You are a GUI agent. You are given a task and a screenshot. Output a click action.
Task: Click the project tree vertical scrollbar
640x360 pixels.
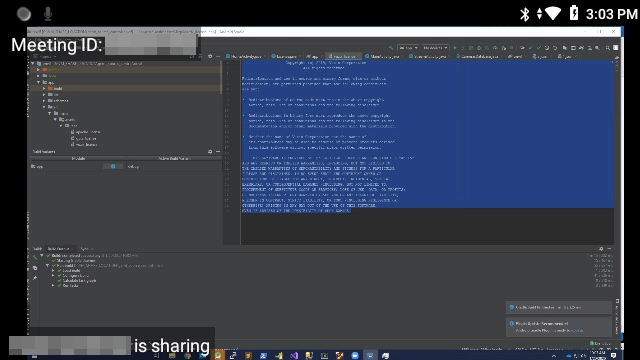tap(221, 78)
